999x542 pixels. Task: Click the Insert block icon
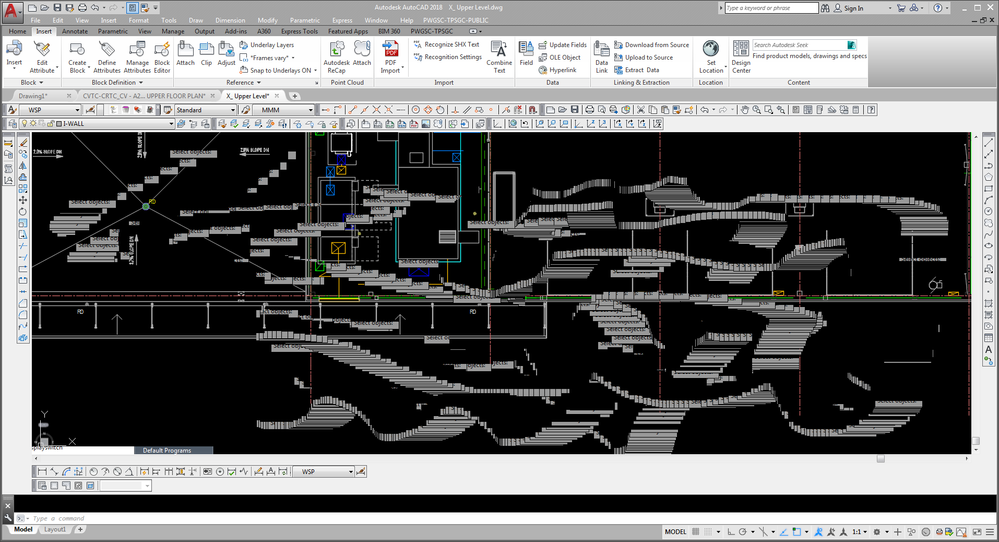point(14,50)
